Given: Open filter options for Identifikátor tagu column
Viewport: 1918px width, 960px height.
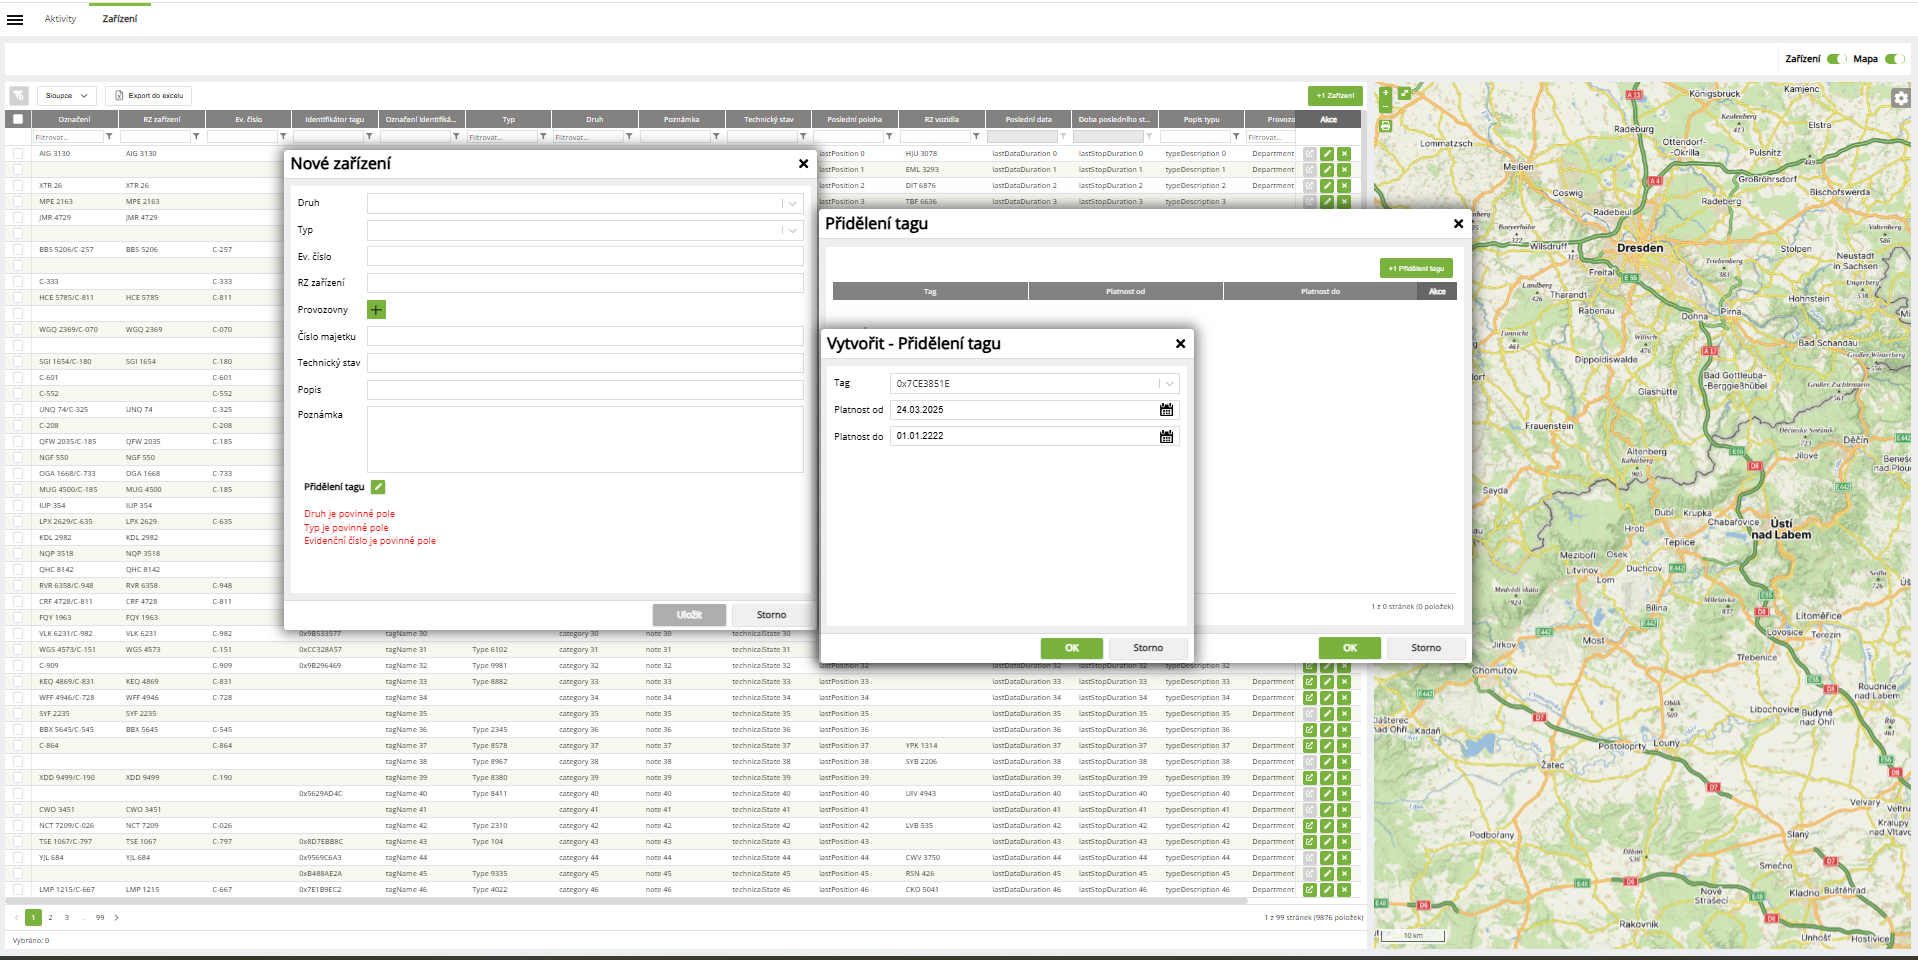Looking at the screenshot, I should coord(369,137).
